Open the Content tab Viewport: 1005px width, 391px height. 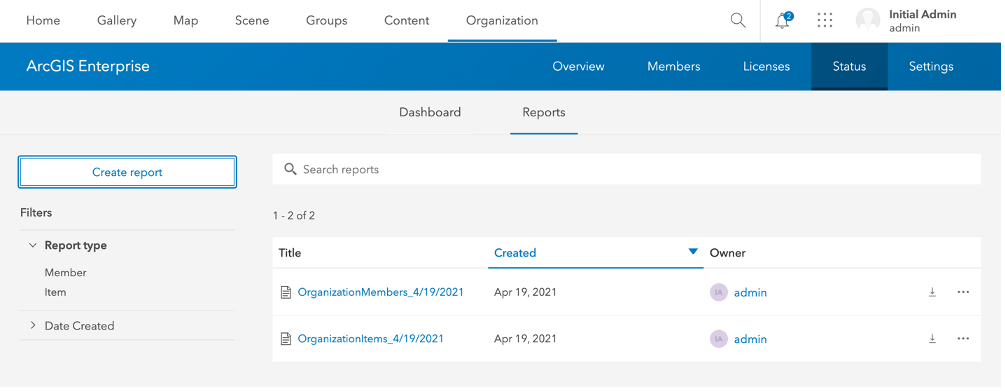pos(406,21)
